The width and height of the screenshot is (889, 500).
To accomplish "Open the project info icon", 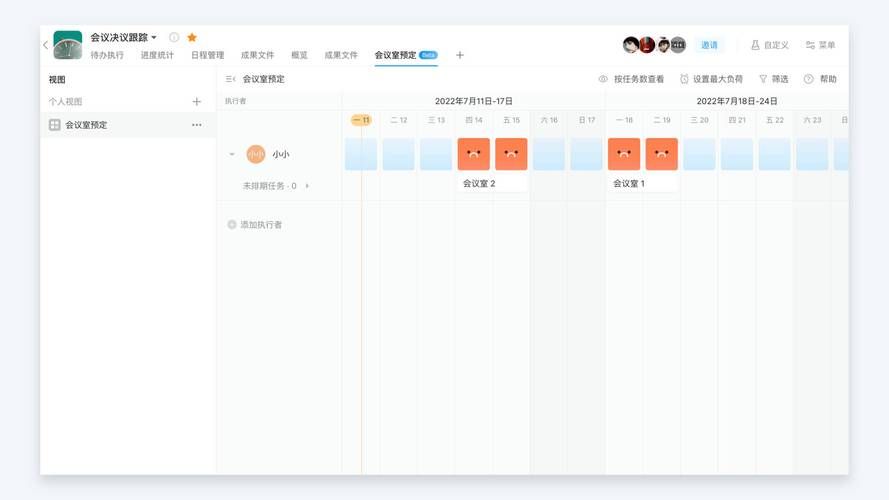I will [x=174, y=37].
